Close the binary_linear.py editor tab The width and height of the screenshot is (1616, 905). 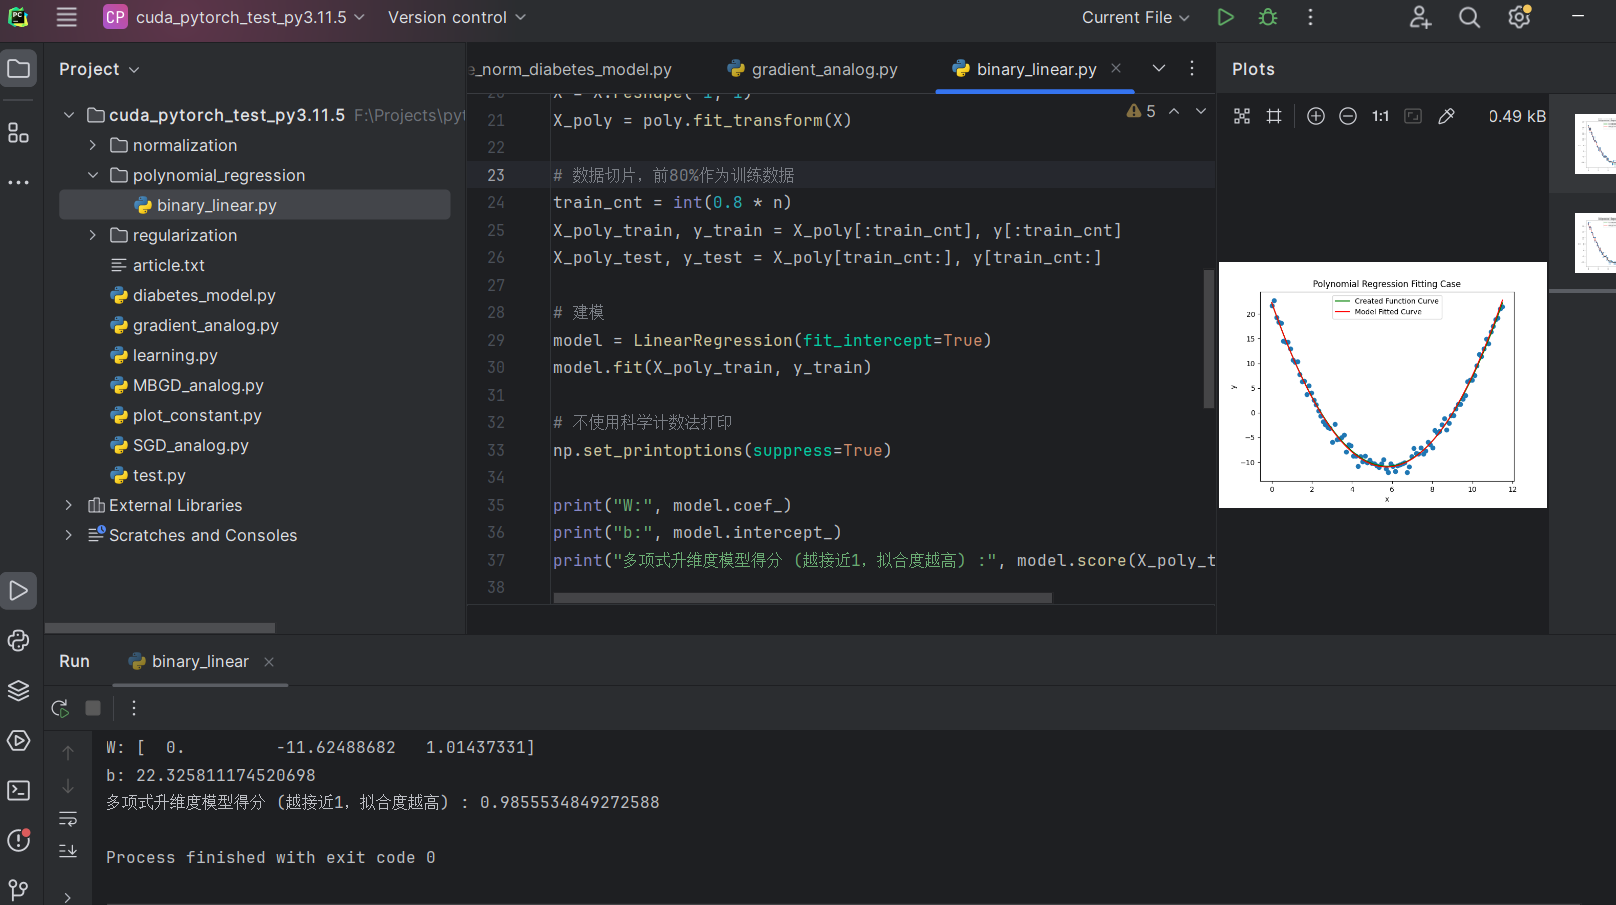tap(1116, 68)
